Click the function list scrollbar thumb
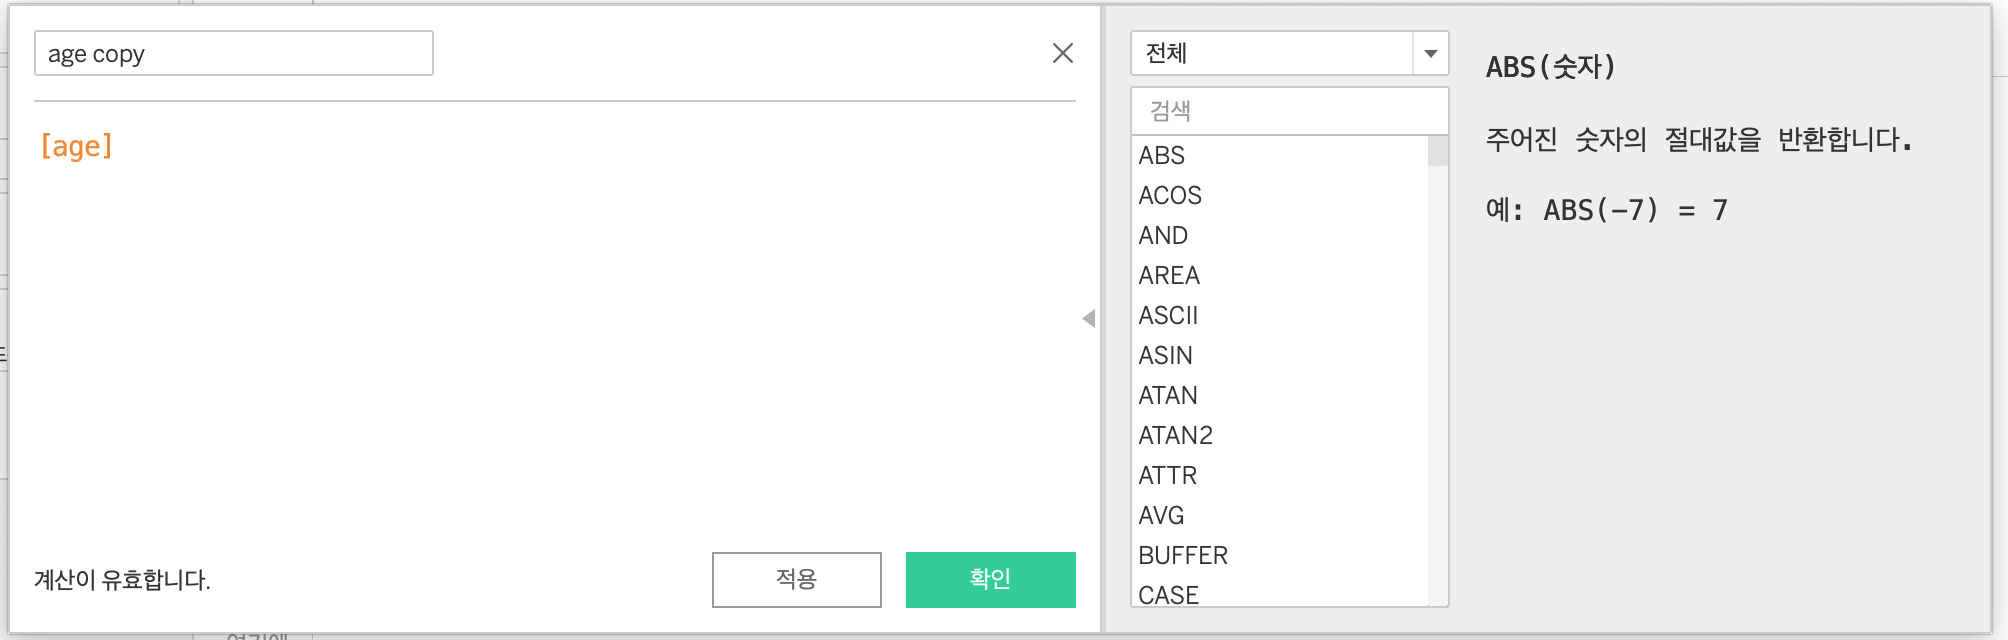Image resolution: width=2008 pixels, height=640 pixels. pyautogui.click(x=1438, y=151)
